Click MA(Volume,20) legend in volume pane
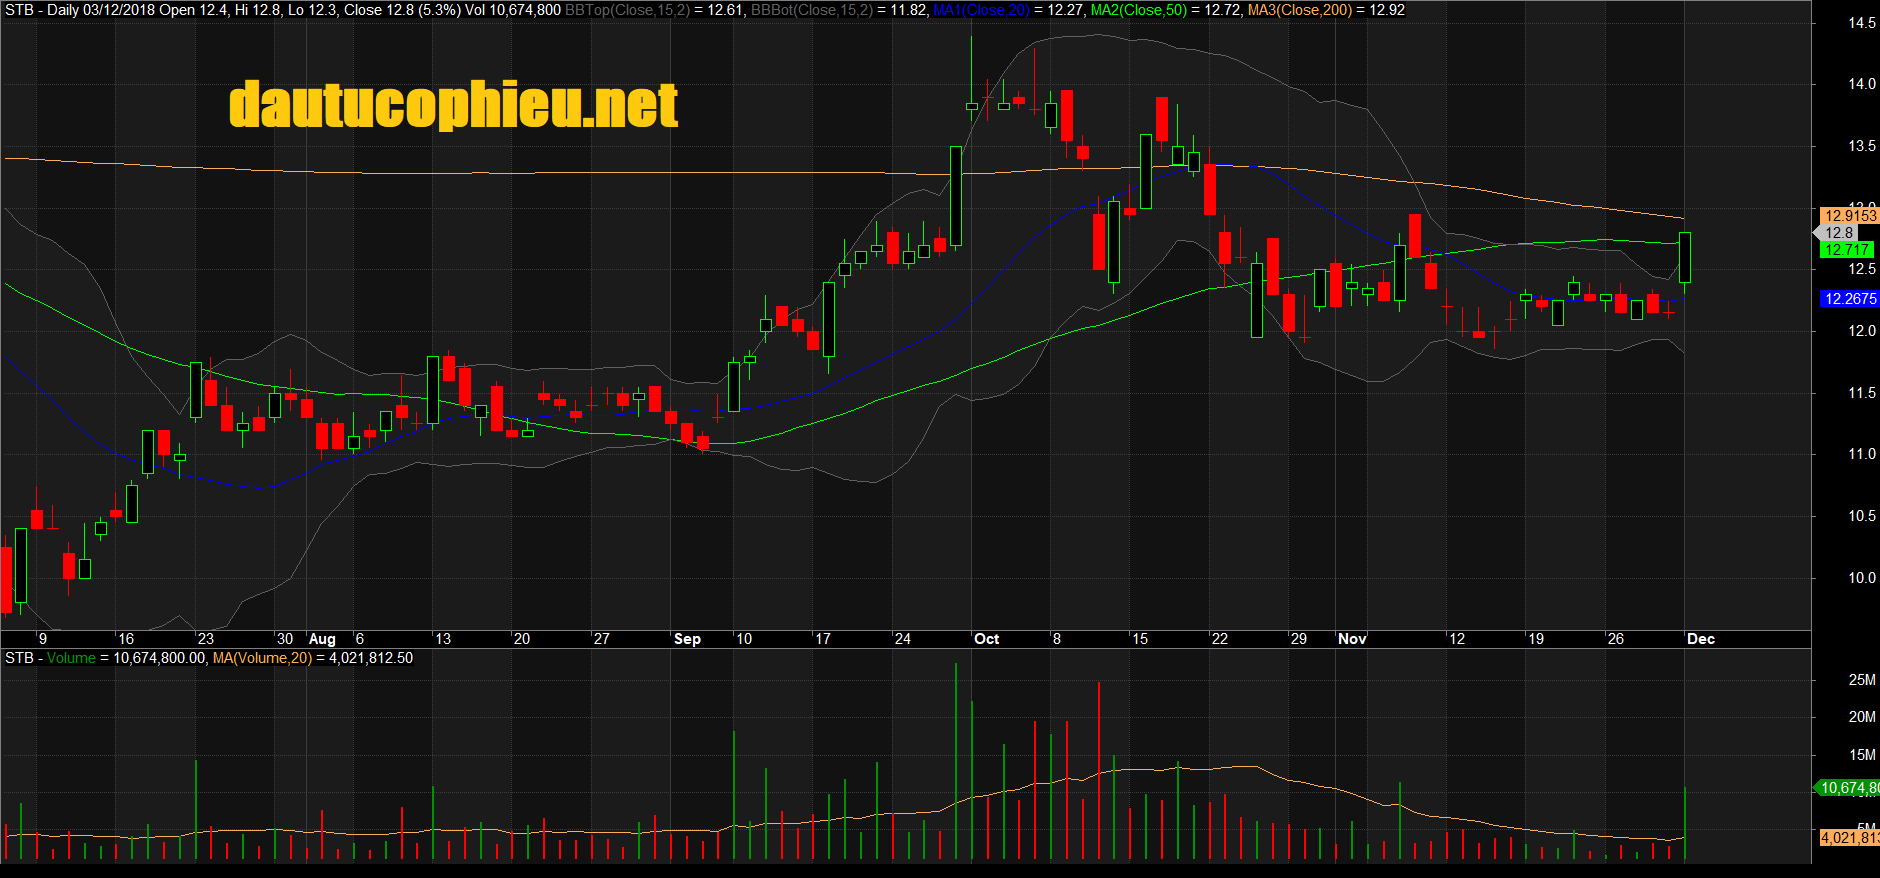The height and width of the screenshot is (878, 1880). pyautogui.click(x=262, y=658)
